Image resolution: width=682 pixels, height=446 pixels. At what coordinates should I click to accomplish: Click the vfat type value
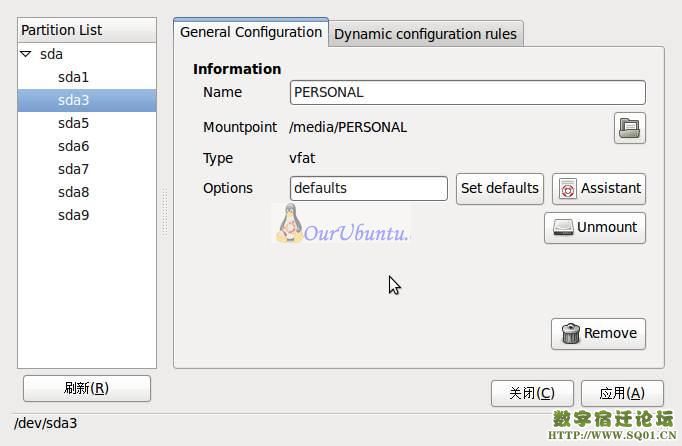pyautogui.click(x=302, y=158)
